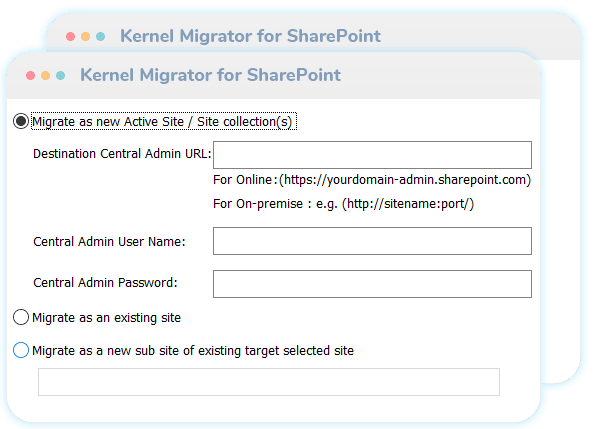
Task: Click the Destination Central Admin URL label
Action: [122, 154]
